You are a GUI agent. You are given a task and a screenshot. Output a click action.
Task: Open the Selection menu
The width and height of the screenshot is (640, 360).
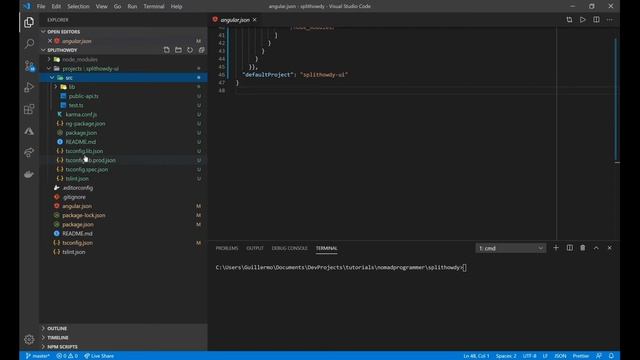pyautogui.click(x=78, y=7)
